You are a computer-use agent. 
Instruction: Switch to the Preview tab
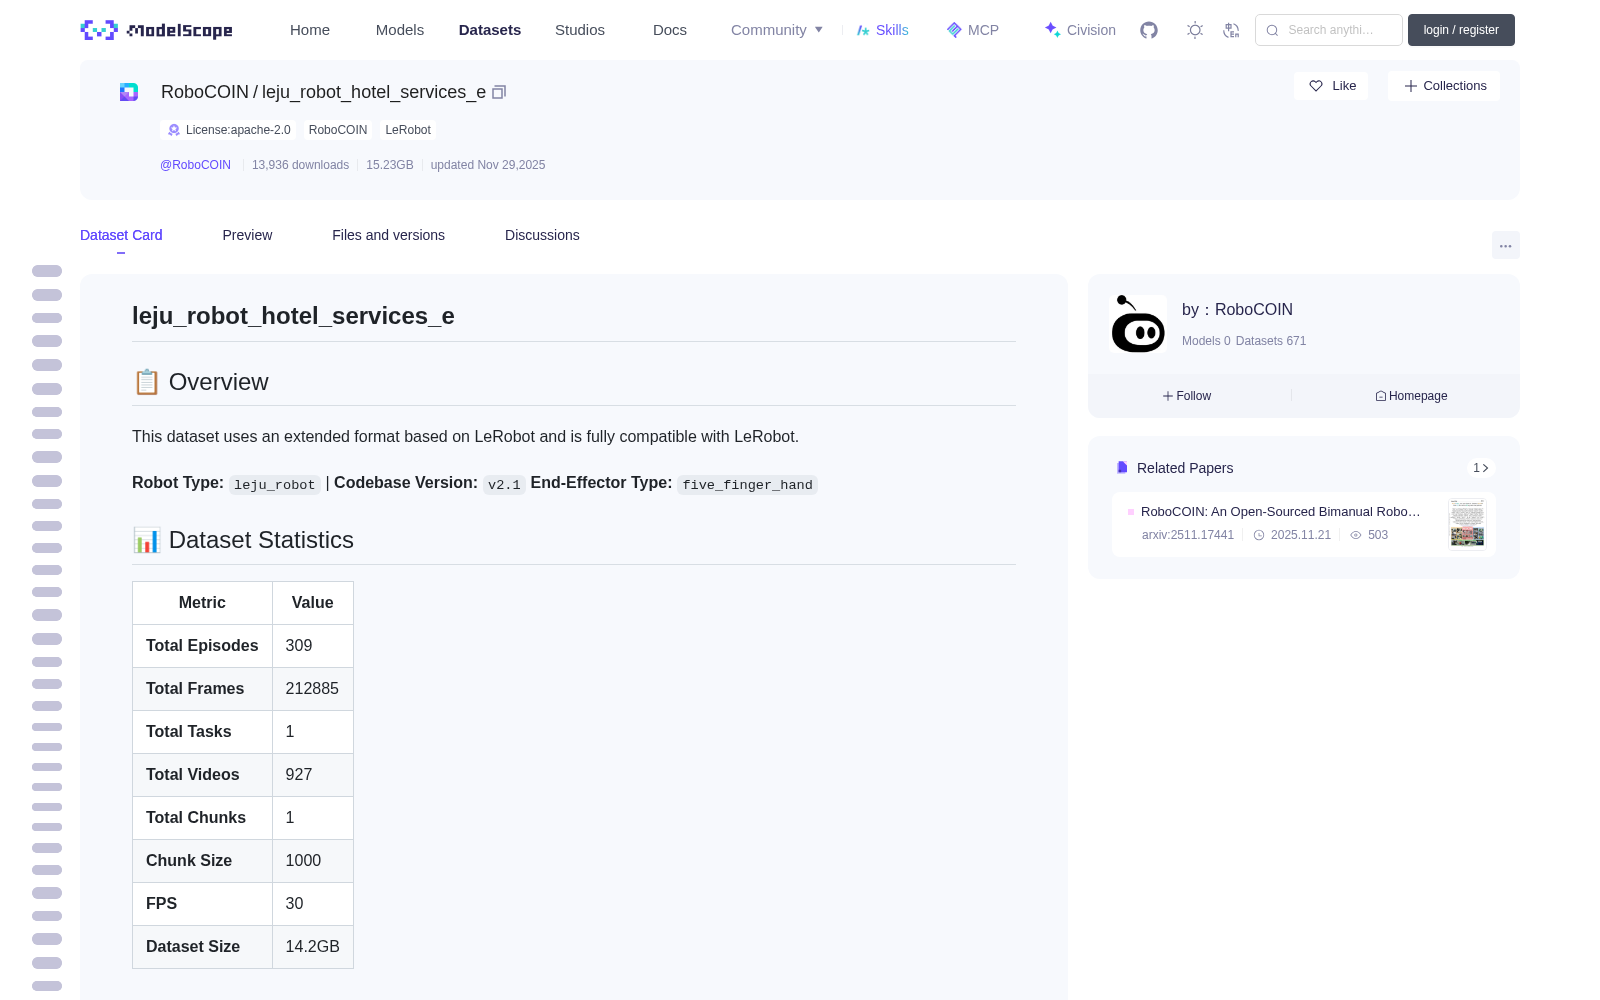coord(247,235)
